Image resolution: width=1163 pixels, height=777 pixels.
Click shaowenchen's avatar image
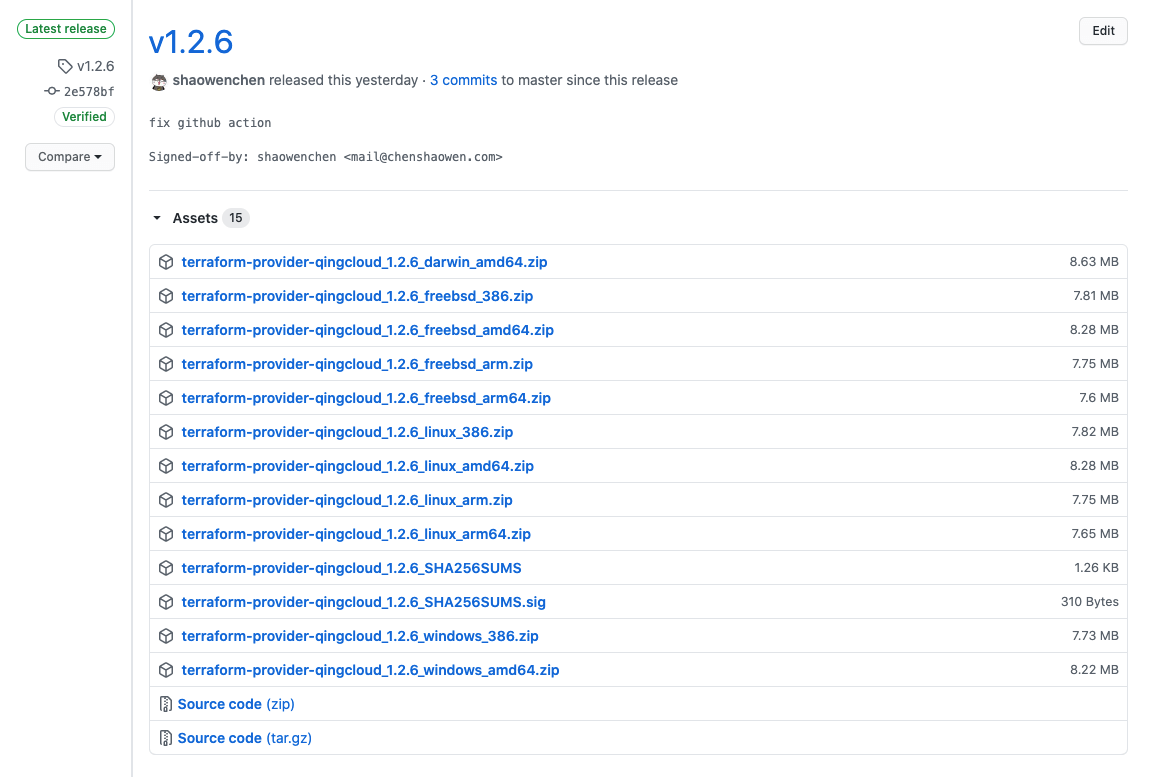point(159,82)
